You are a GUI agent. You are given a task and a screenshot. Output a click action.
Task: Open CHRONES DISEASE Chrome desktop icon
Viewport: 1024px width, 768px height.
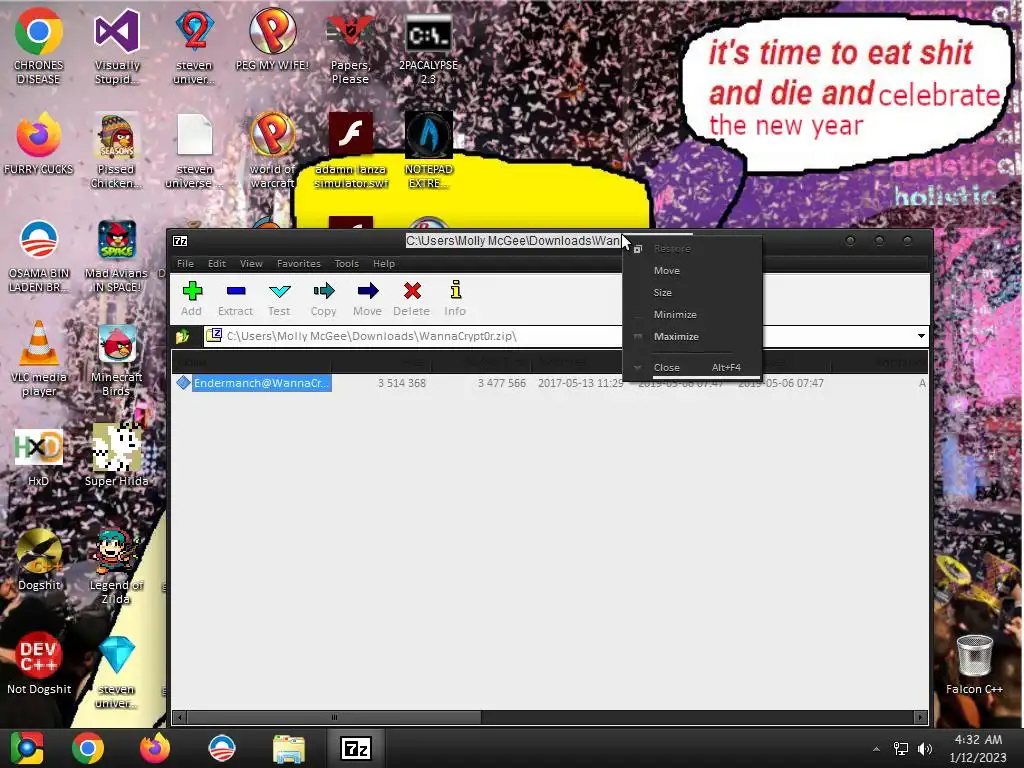39,46
